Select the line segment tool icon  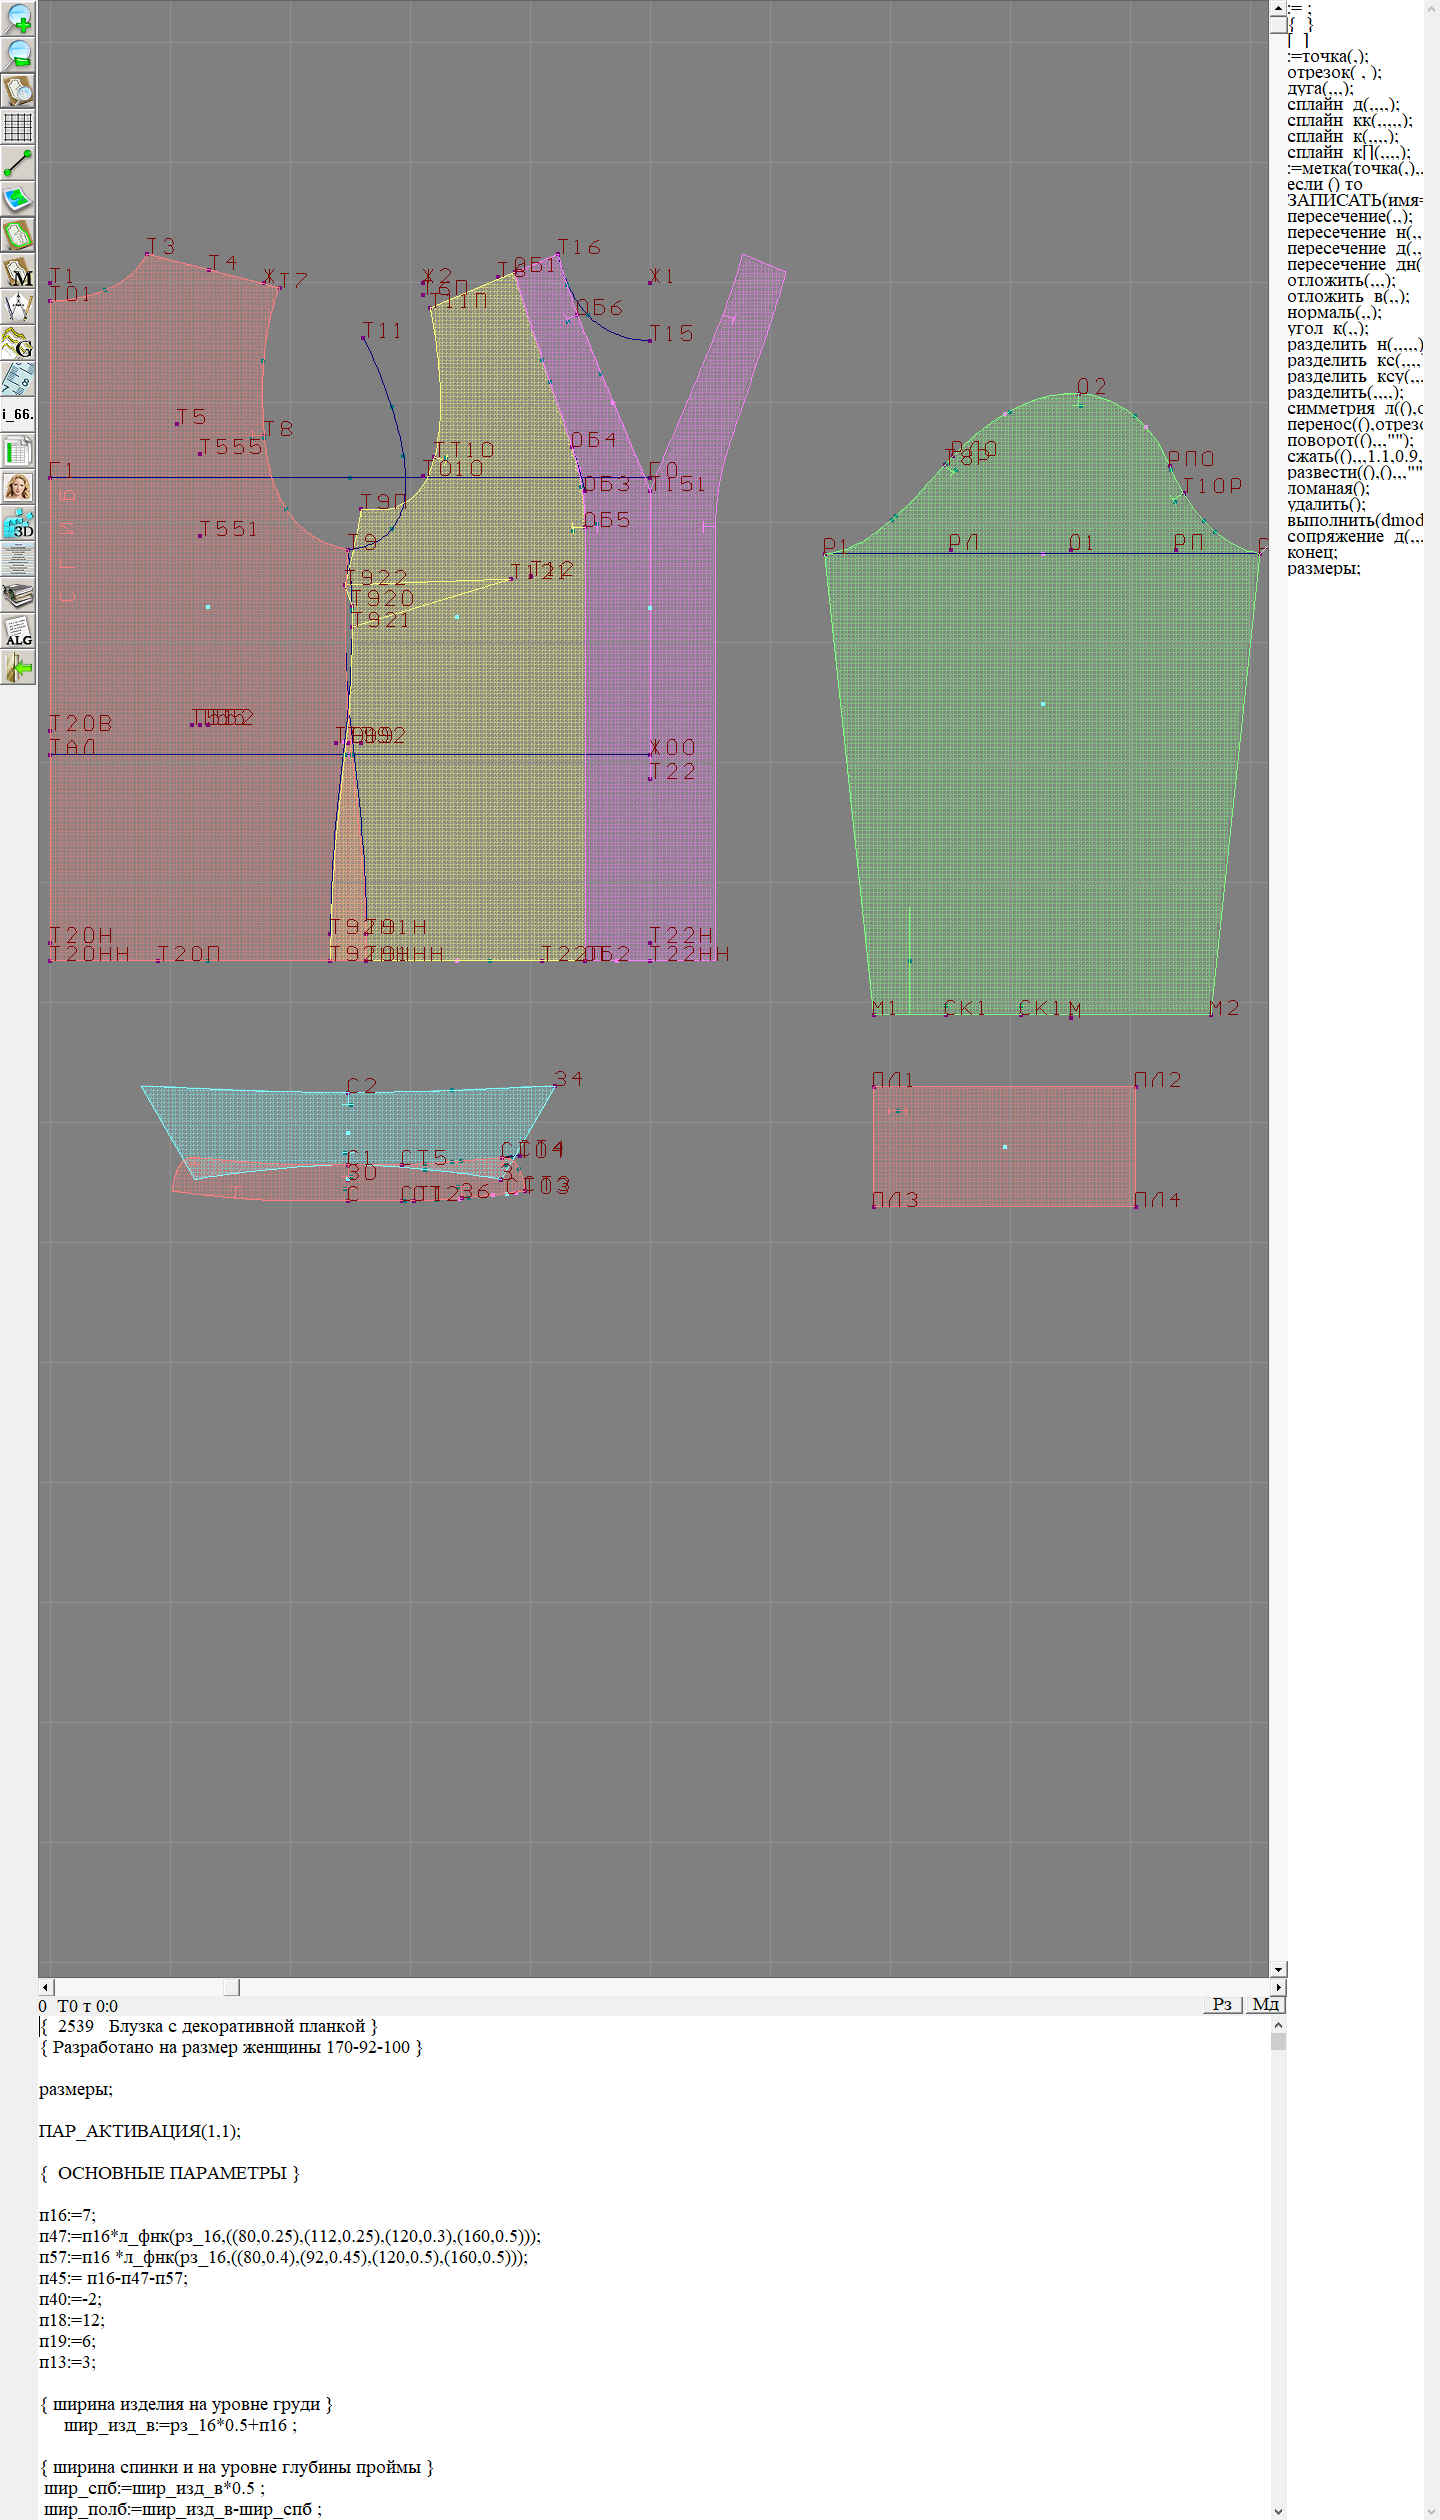[18, 163]
